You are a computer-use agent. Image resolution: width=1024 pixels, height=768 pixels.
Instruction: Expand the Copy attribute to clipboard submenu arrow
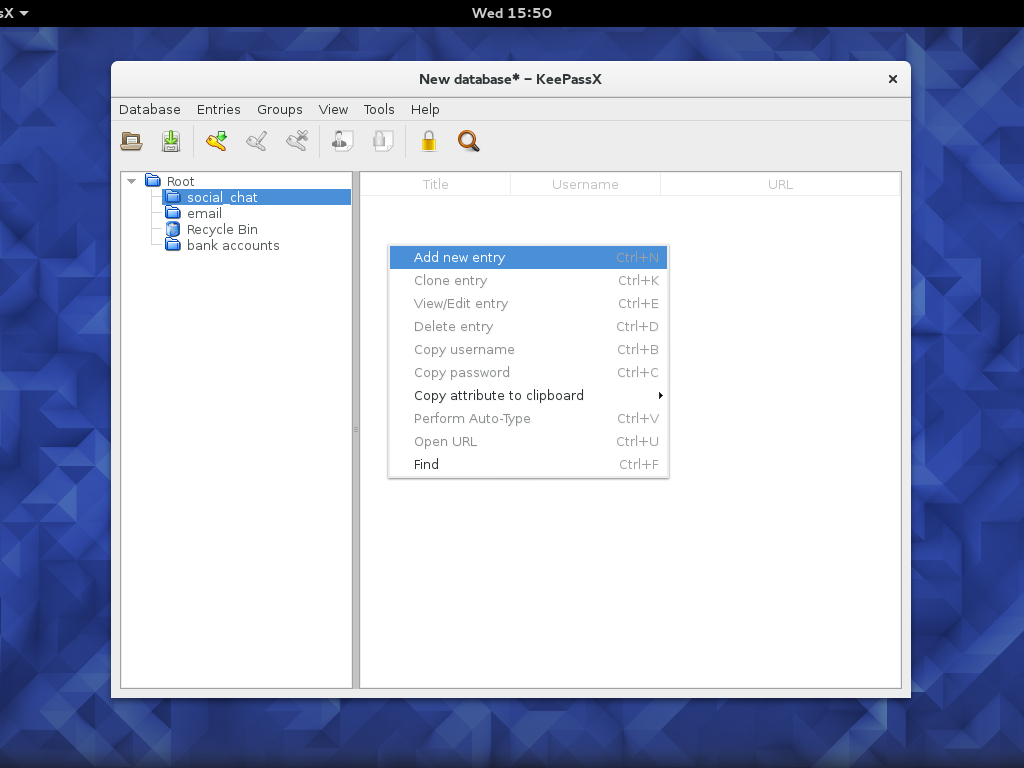[661, 395]
